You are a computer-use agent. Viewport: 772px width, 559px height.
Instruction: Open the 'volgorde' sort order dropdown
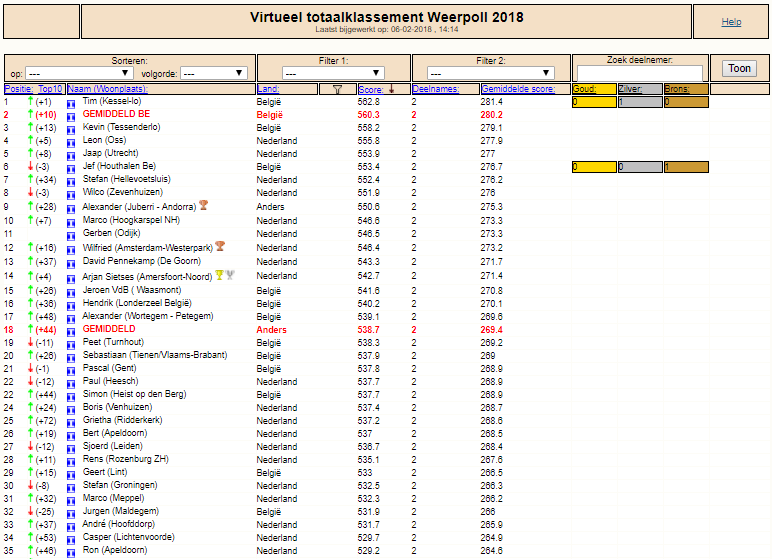[x=214, y=73]
